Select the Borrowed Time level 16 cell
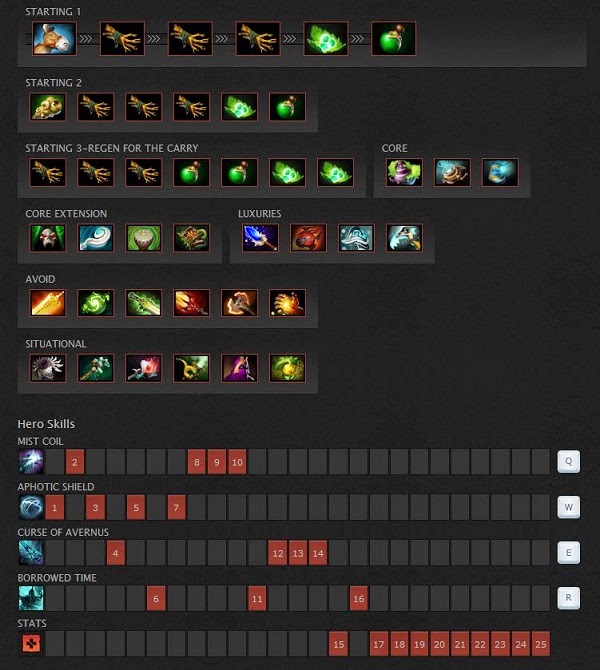The height and width of the screenshot is (670, 600). point(359,599)
